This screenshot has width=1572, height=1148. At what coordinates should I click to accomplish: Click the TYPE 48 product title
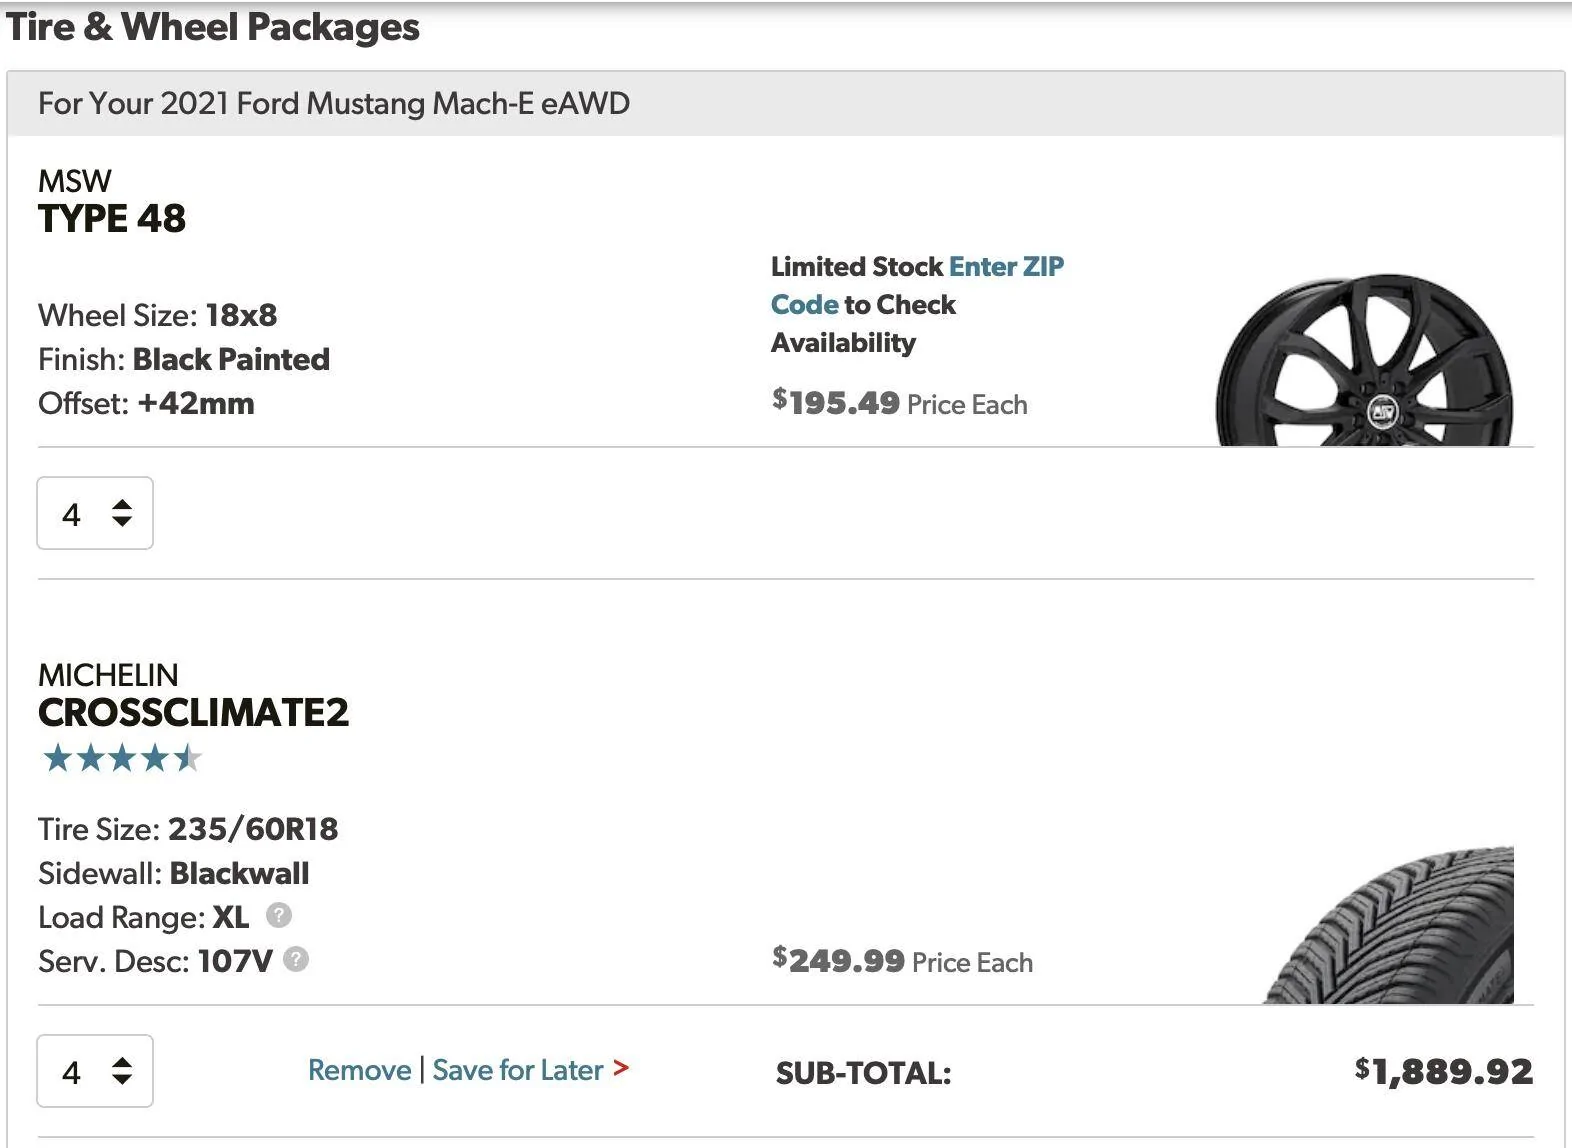[112, 218]
